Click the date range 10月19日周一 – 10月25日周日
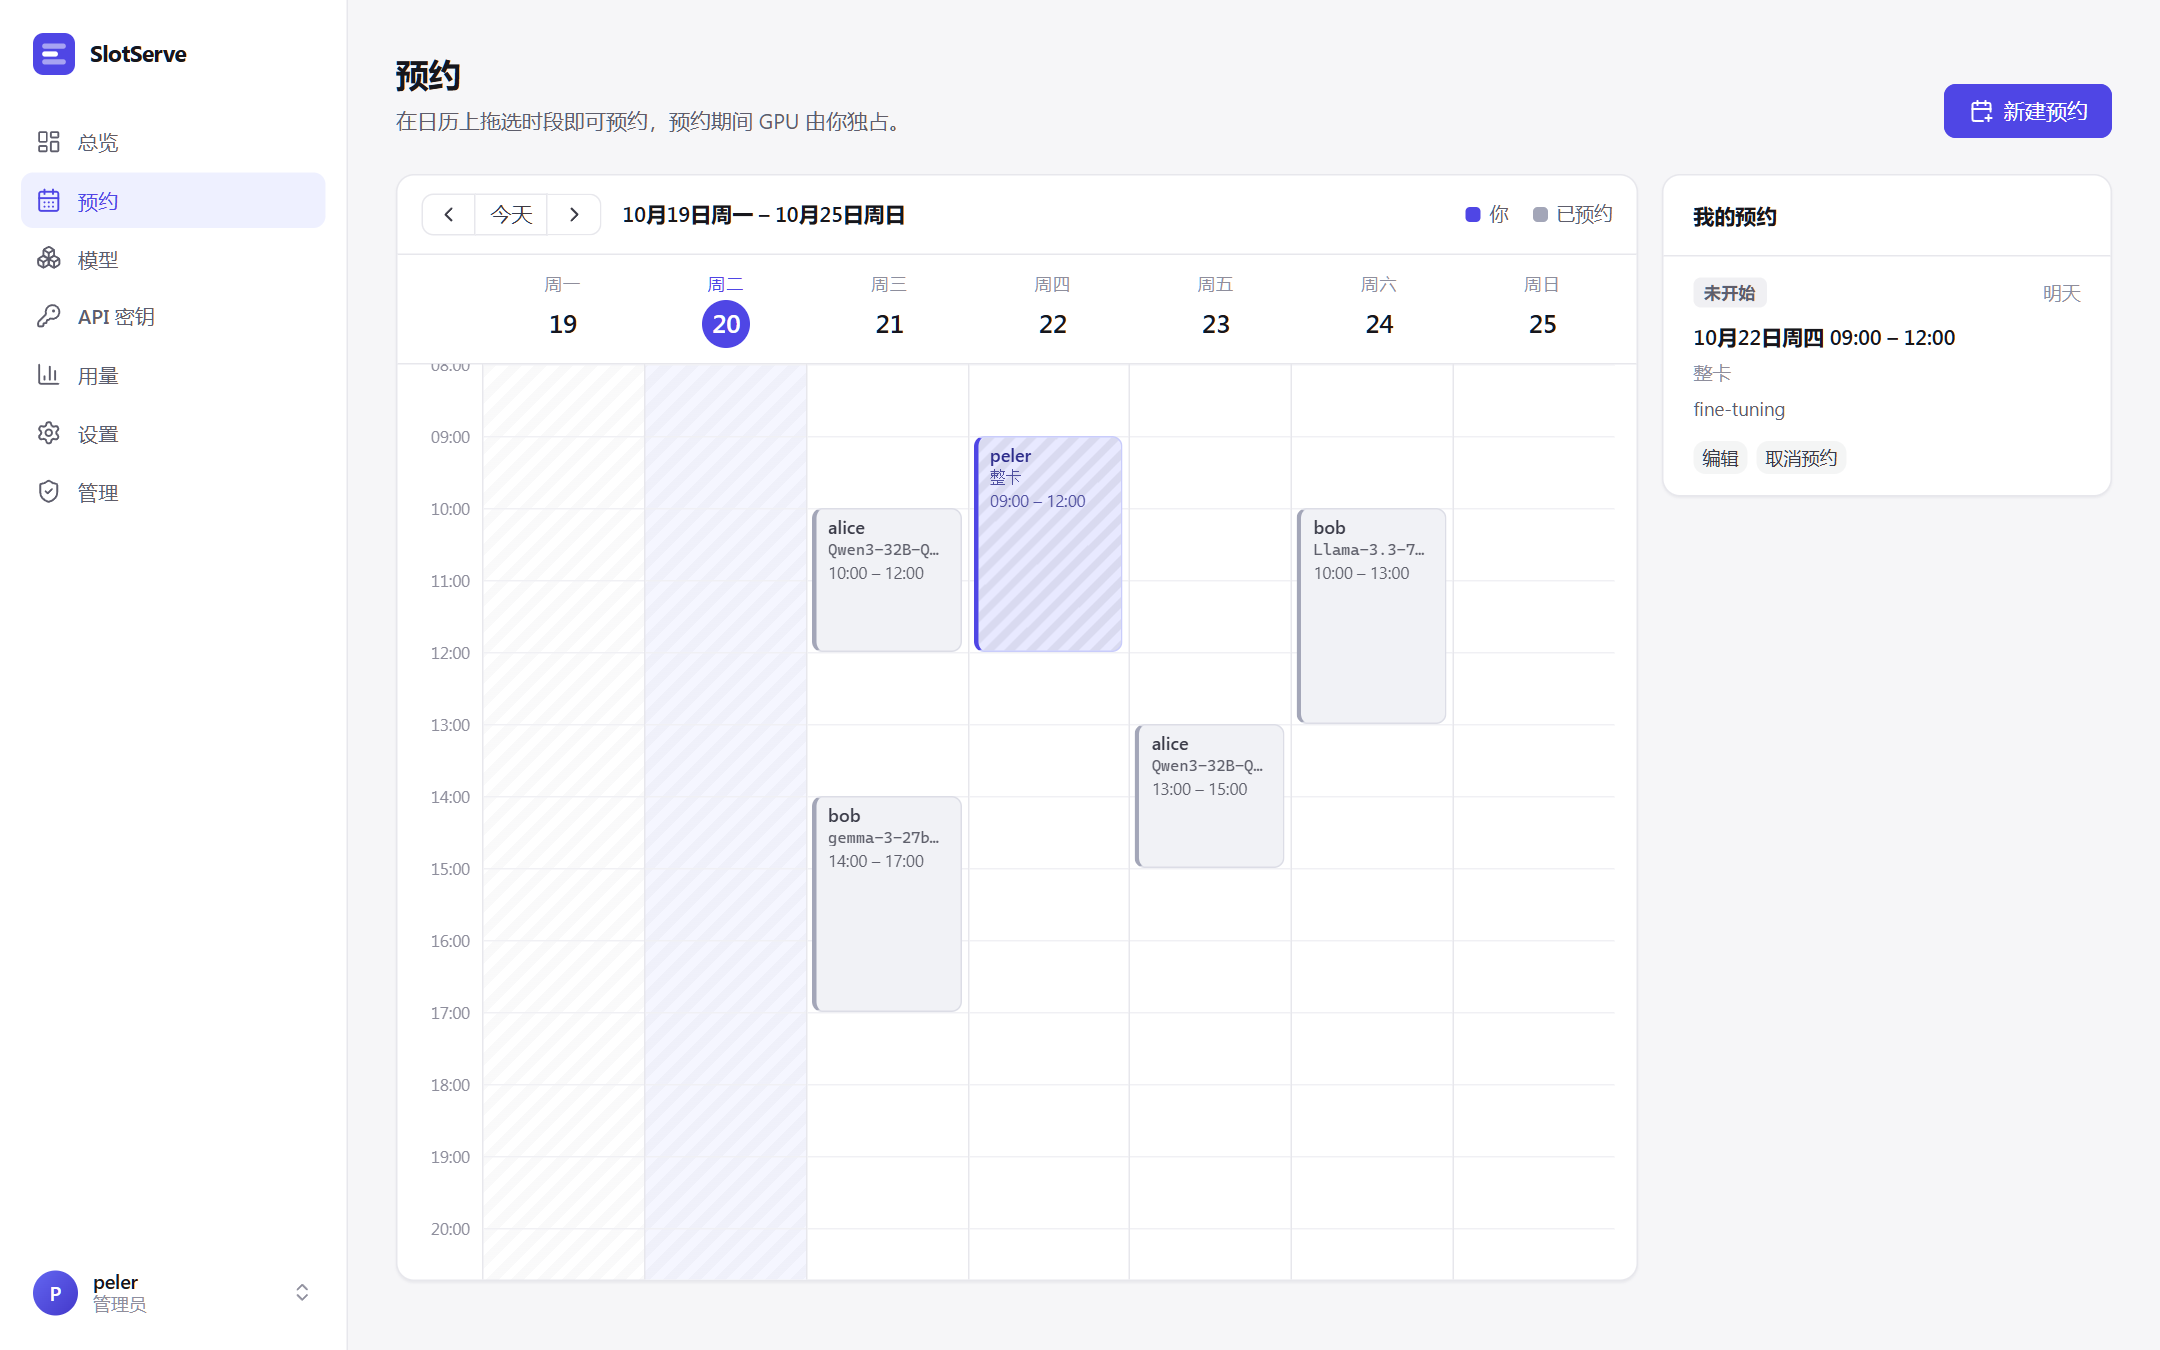Viewport: 2160px width, 1350px height. coord(763,215)
